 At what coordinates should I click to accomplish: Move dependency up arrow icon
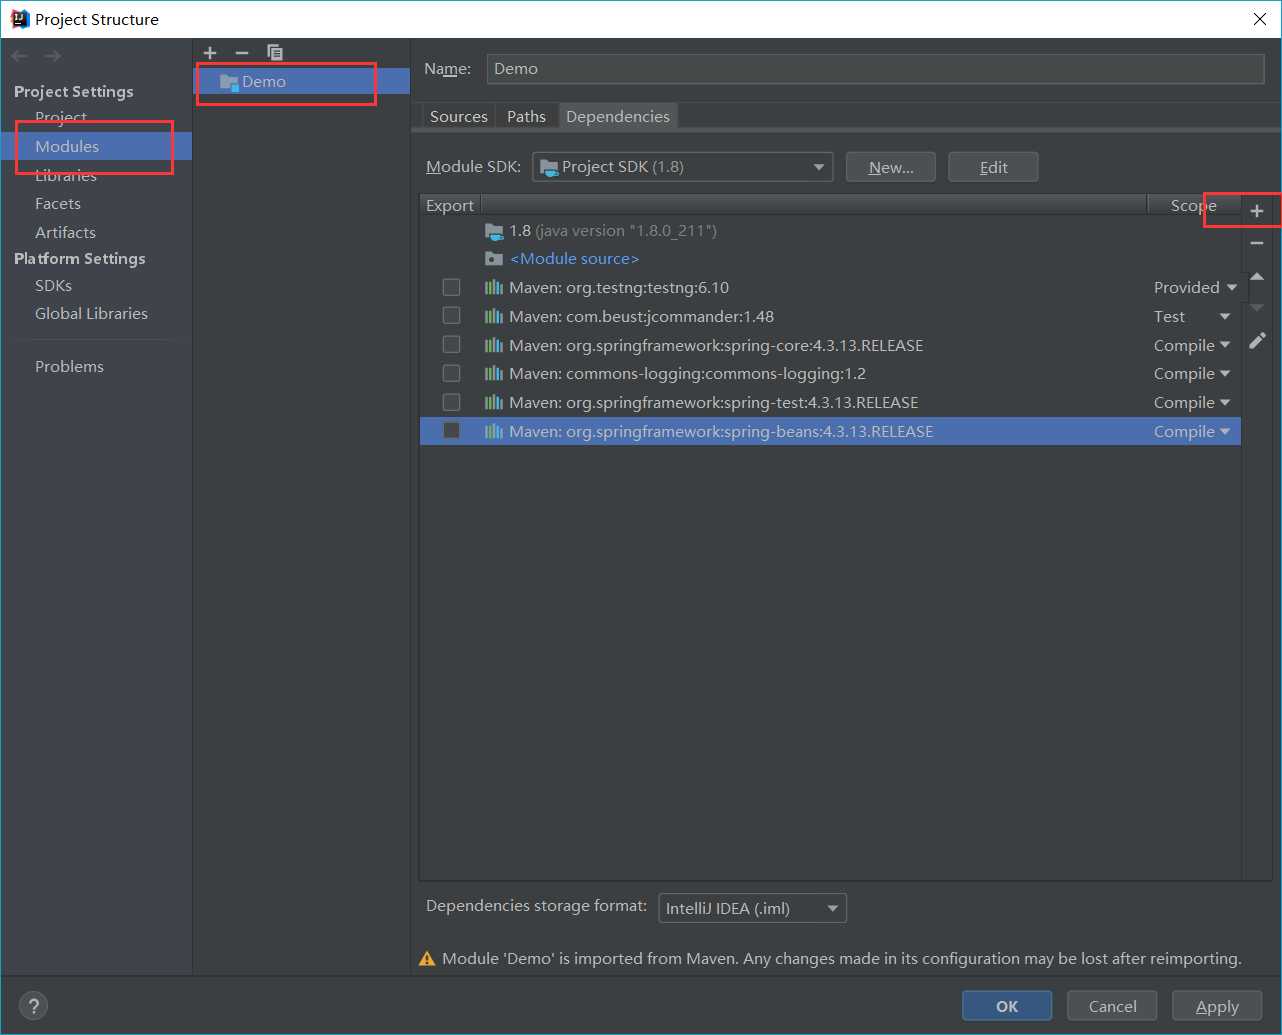point(1257,277)
